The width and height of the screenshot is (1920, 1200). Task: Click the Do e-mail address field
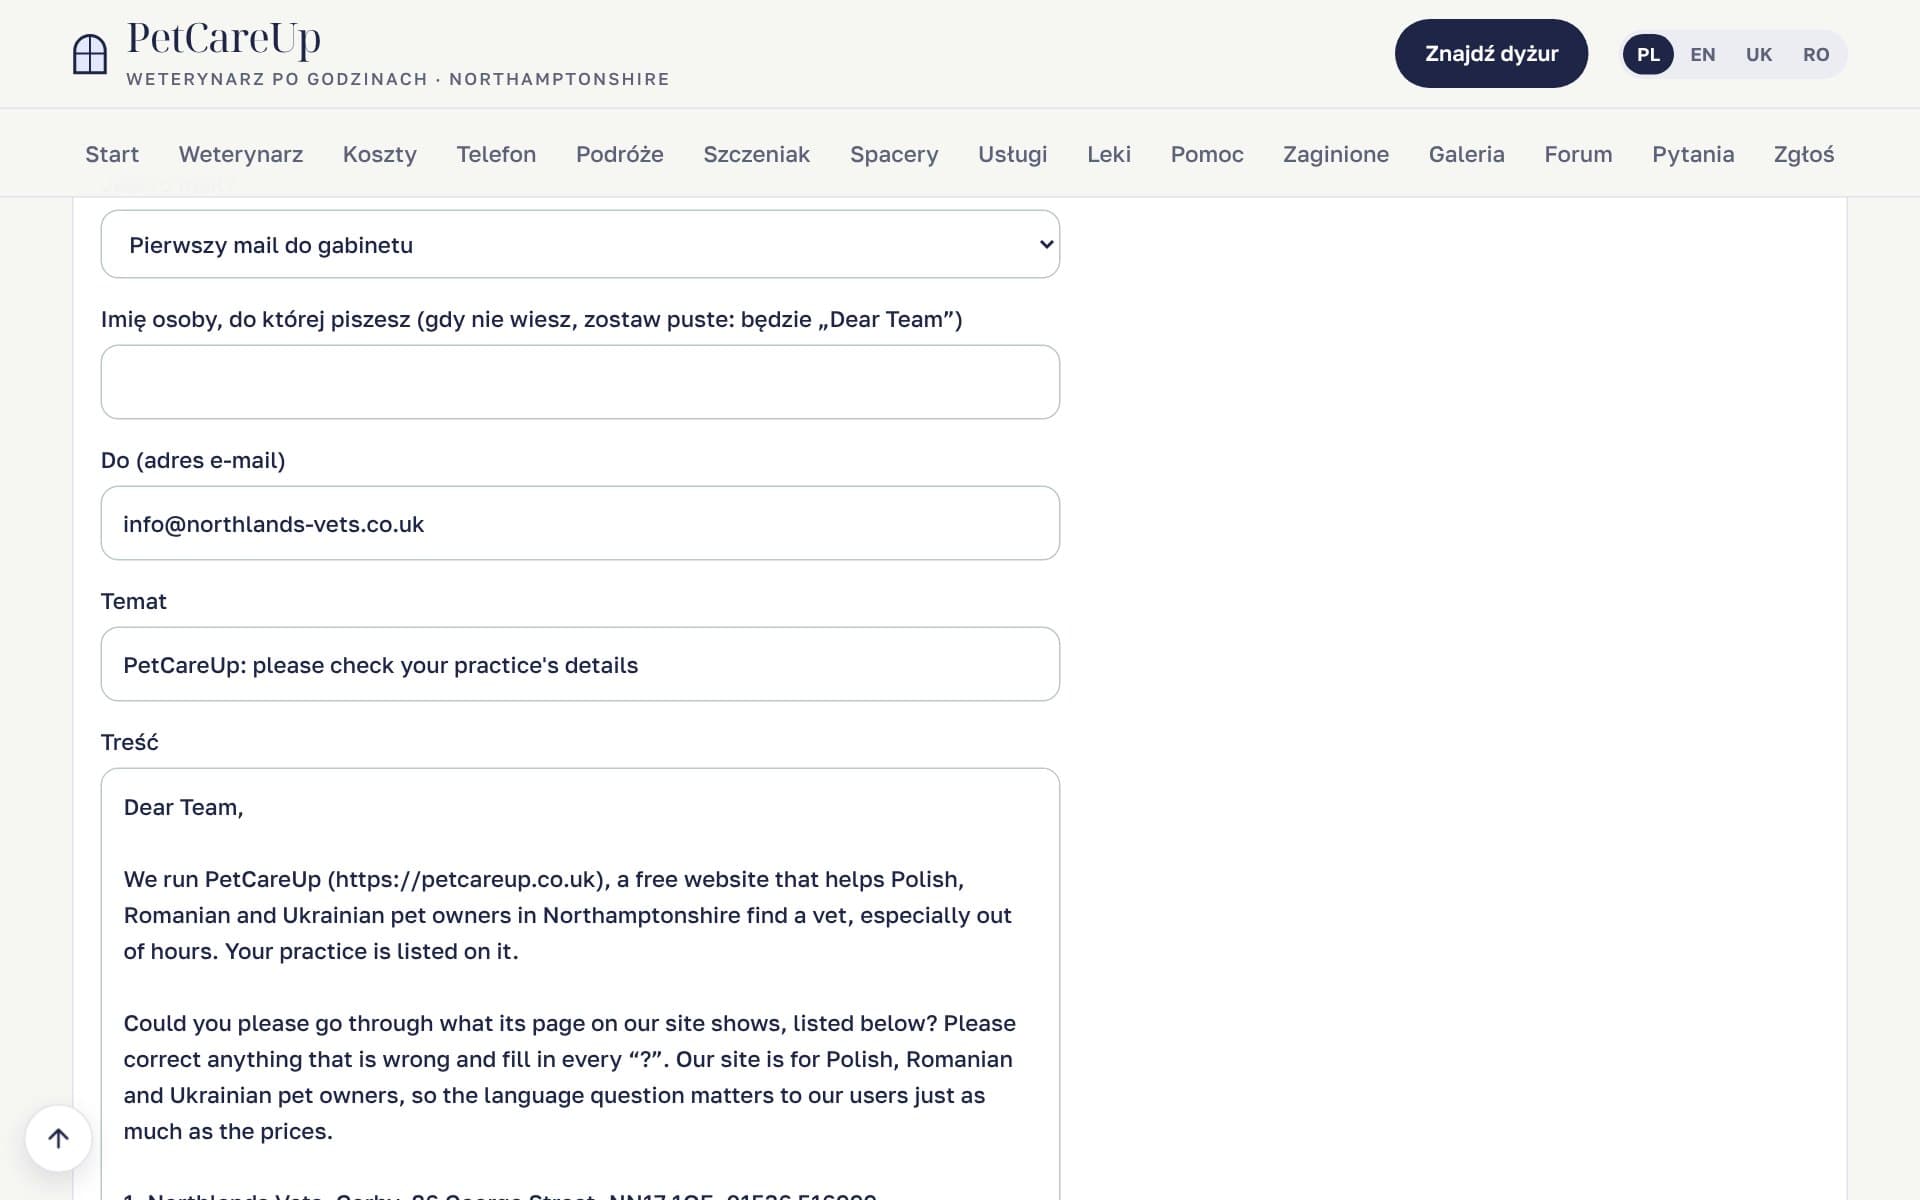[580, 523]
